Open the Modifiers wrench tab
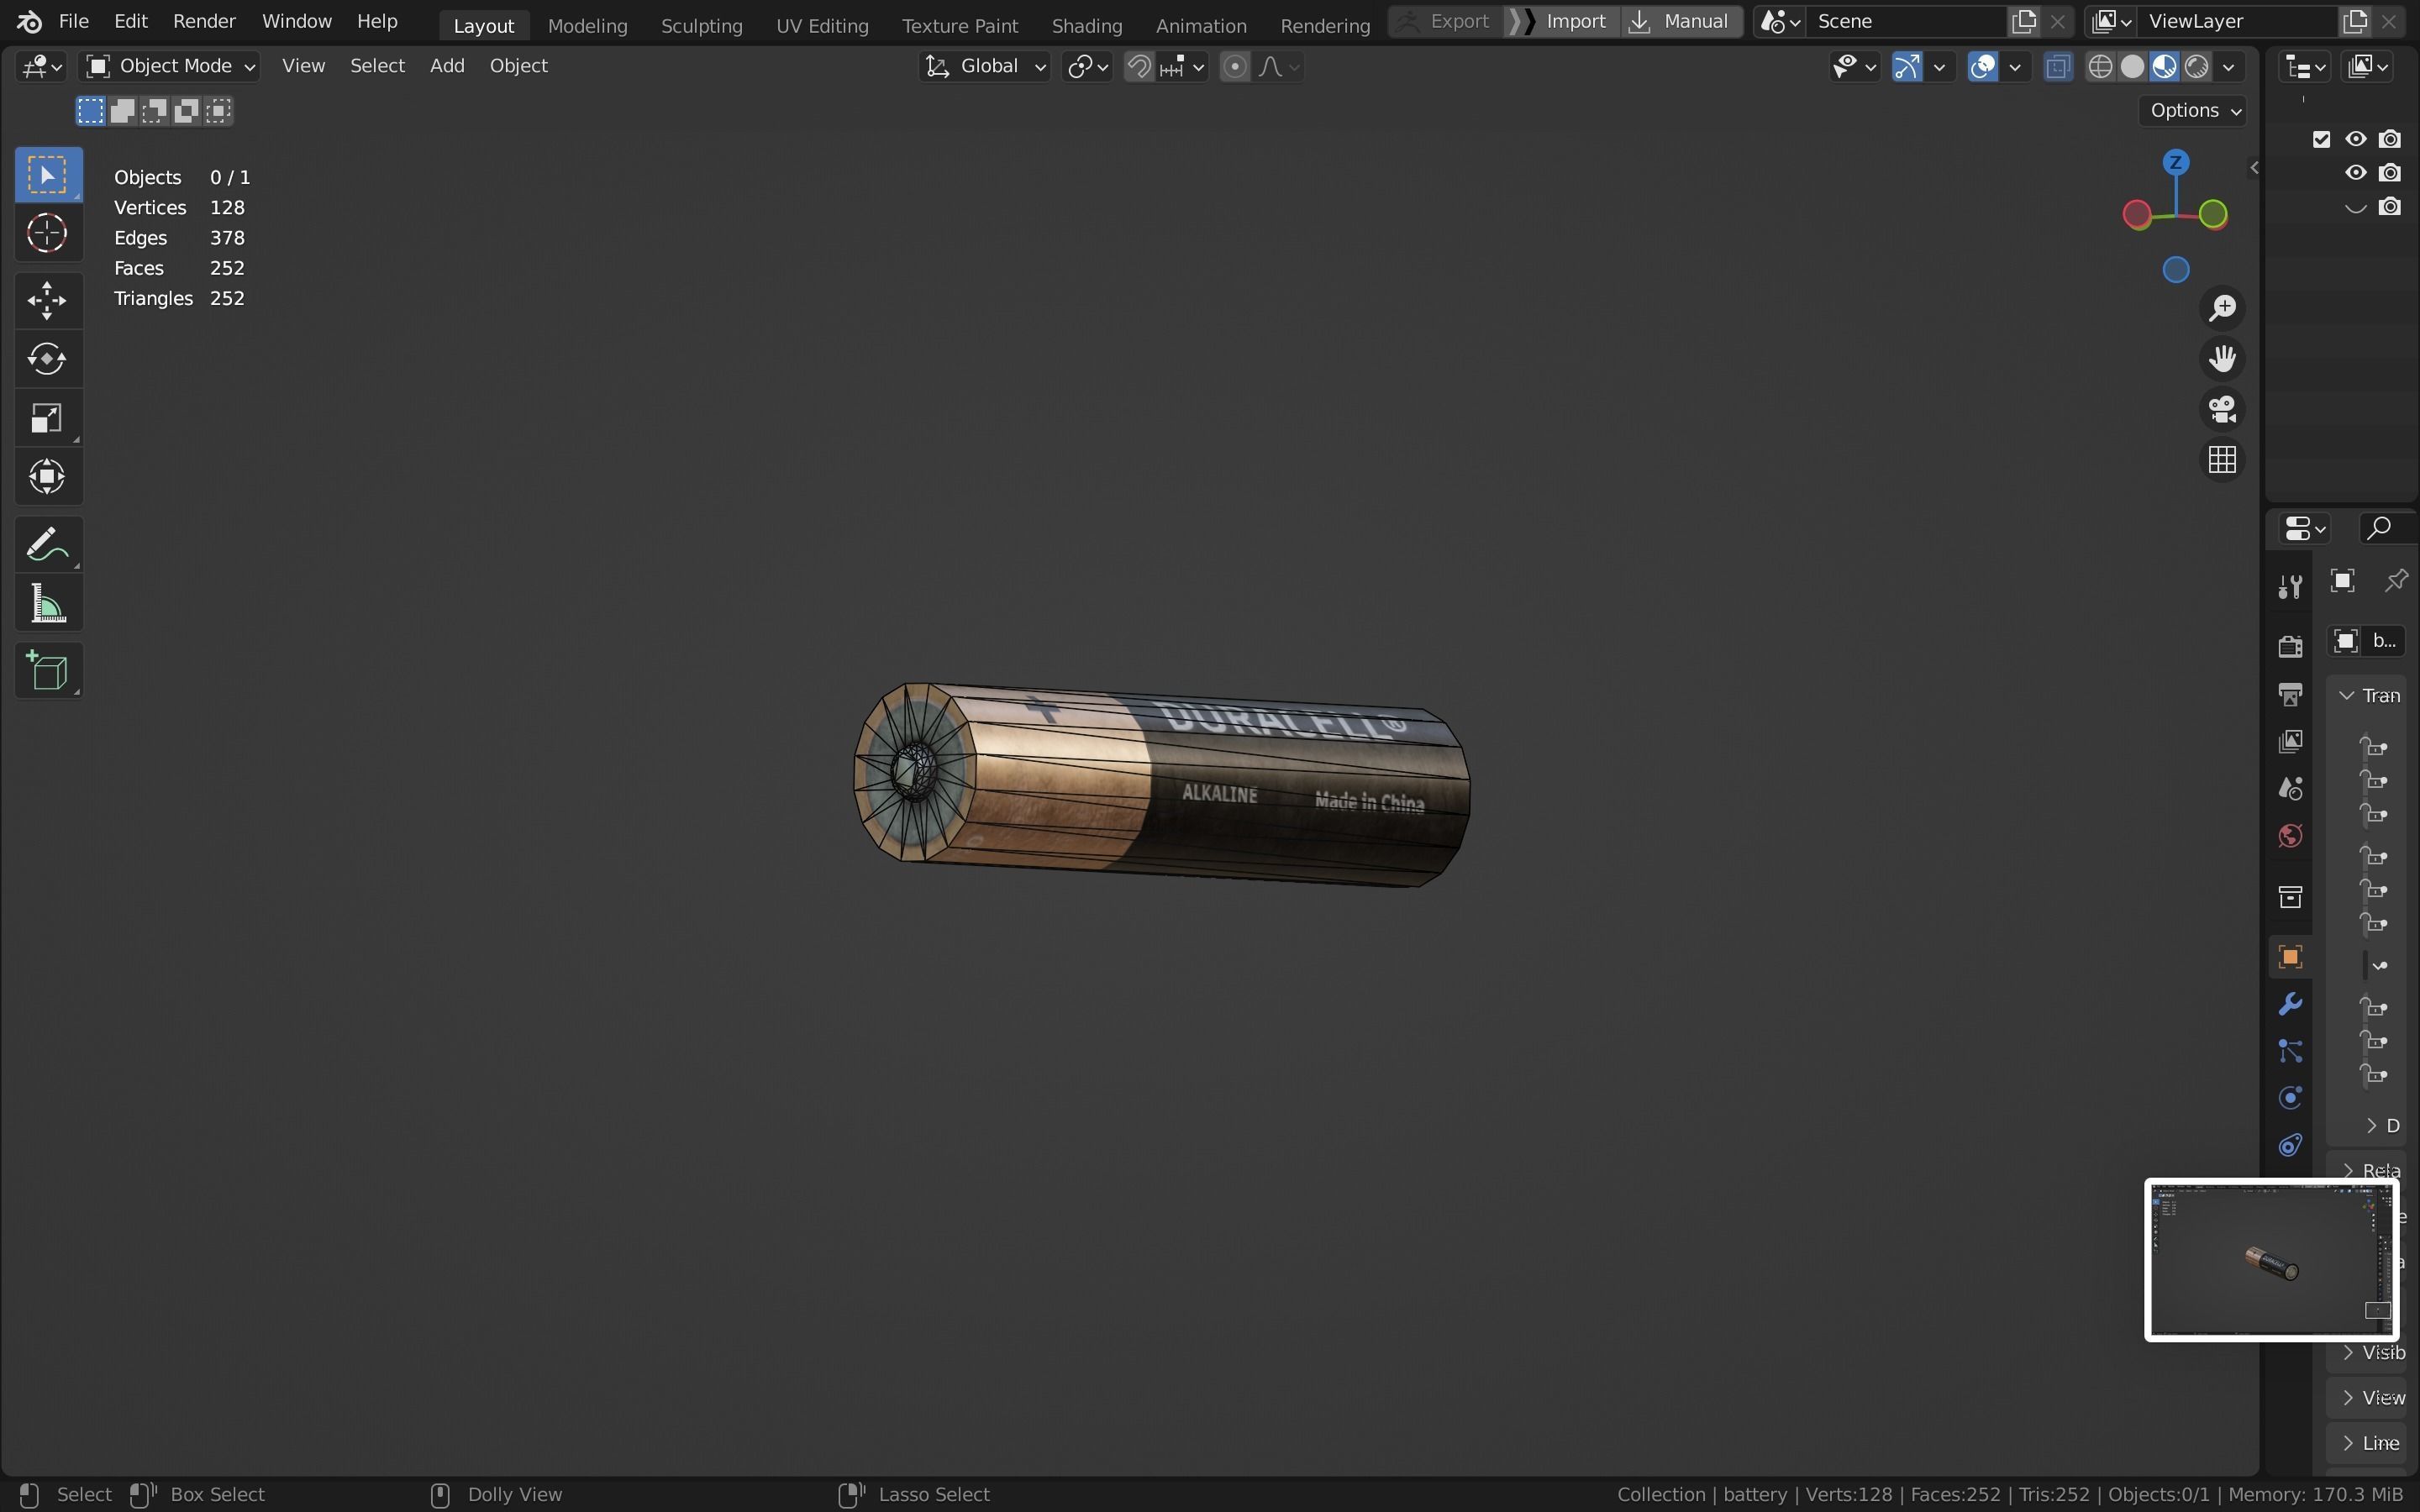 coord(2290,1004)
